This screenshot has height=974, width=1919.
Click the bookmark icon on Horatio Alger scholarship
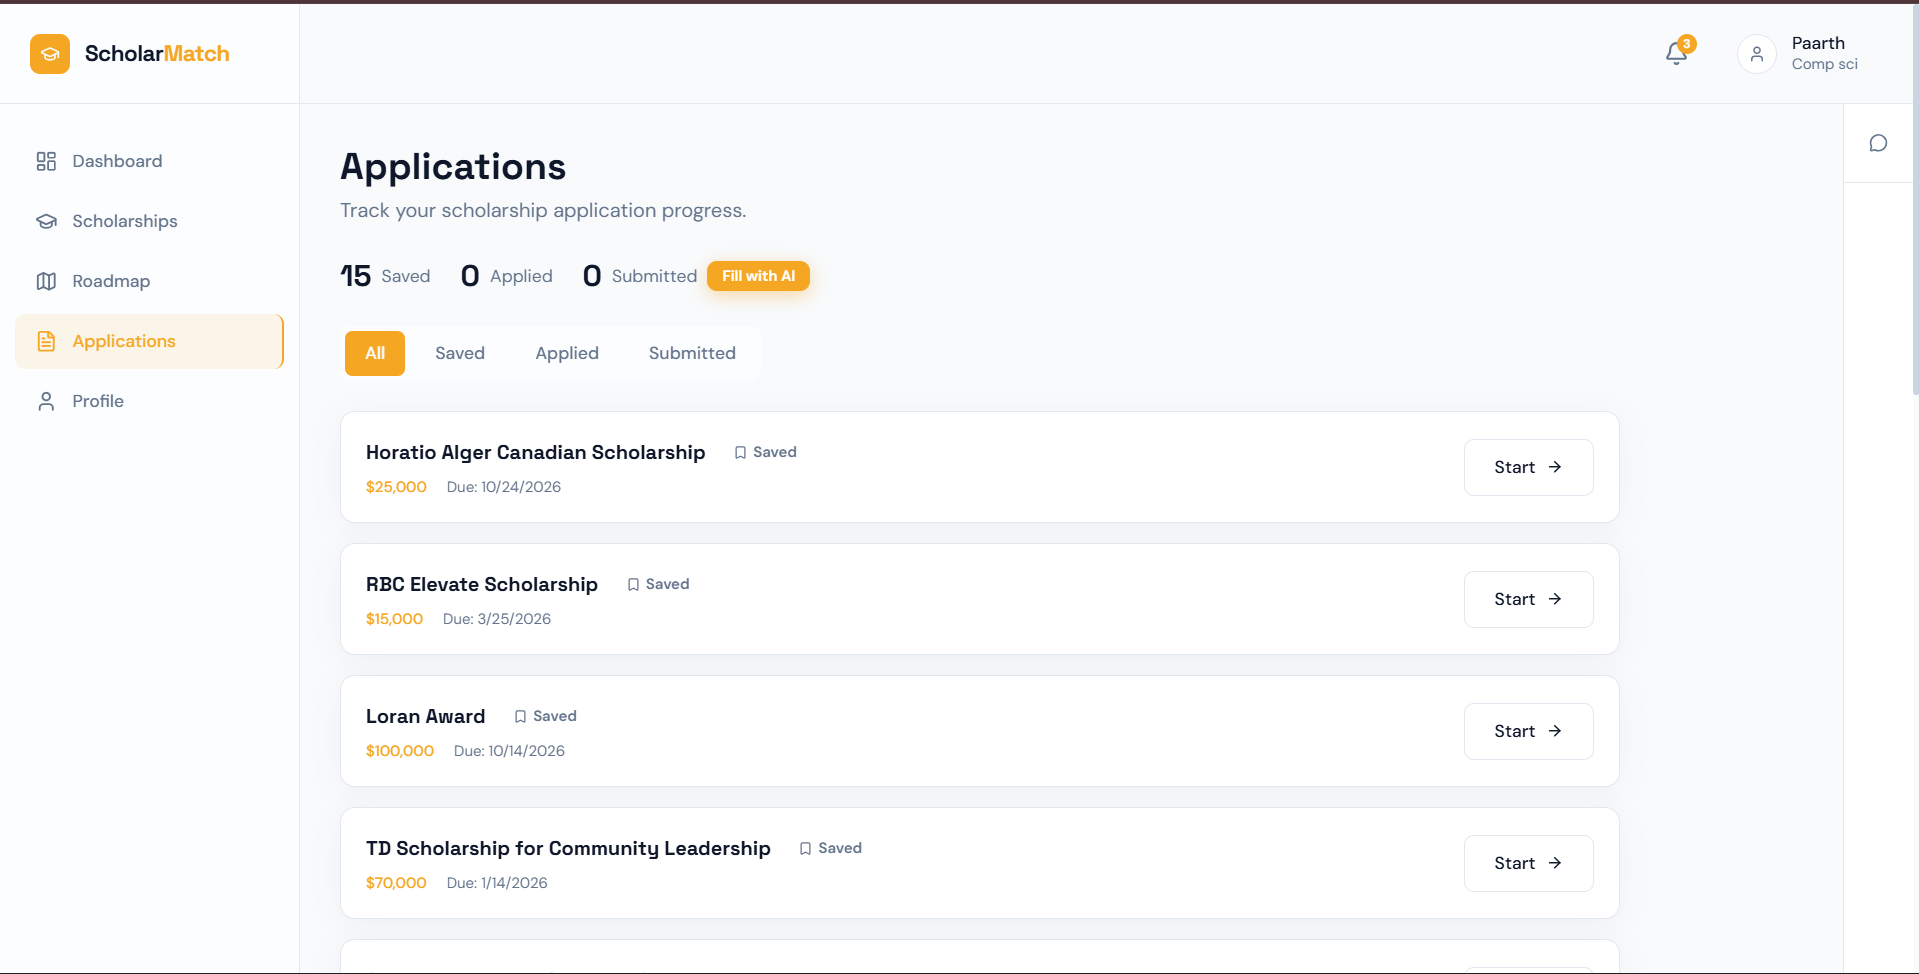(740, 453)
